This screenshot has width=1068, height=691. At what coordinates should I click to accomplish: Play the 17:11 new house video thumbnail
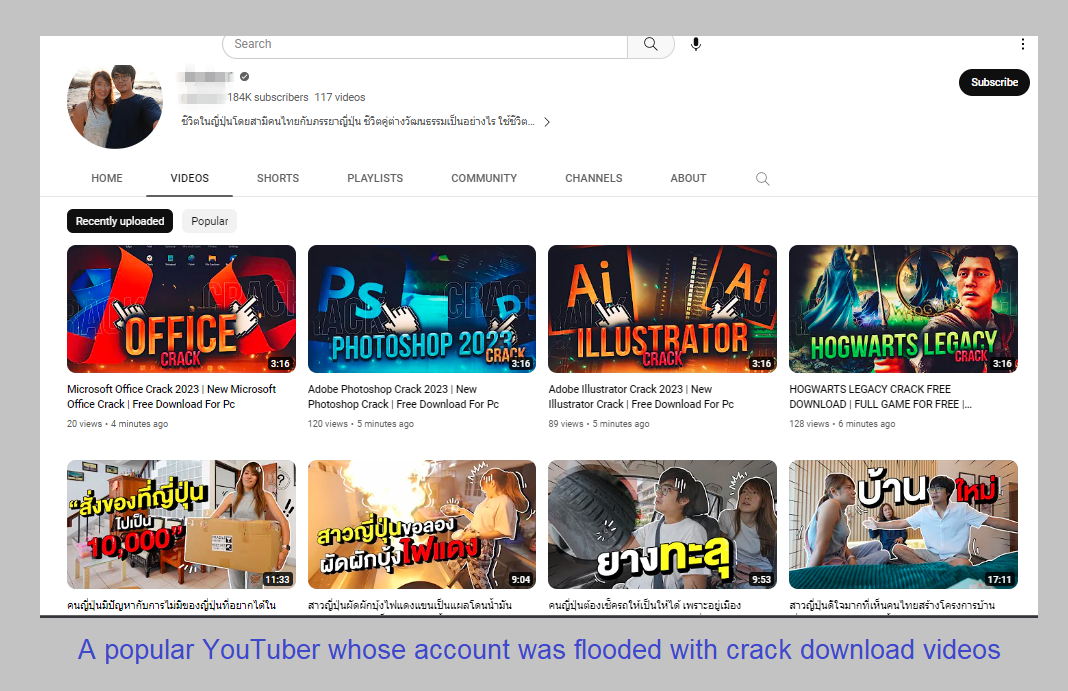click(903, 524)
